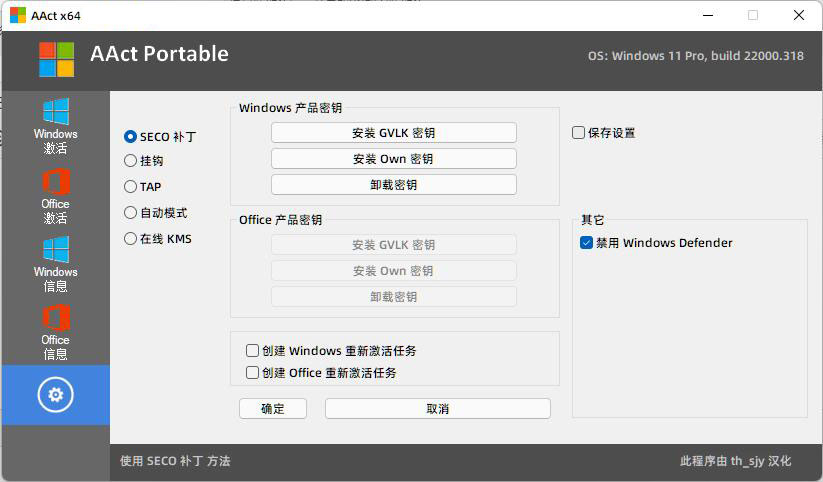Viewport: 823px width, 482px height.
Task: Click the settings gear icon in sidebar
Action: tap(55, 395)
